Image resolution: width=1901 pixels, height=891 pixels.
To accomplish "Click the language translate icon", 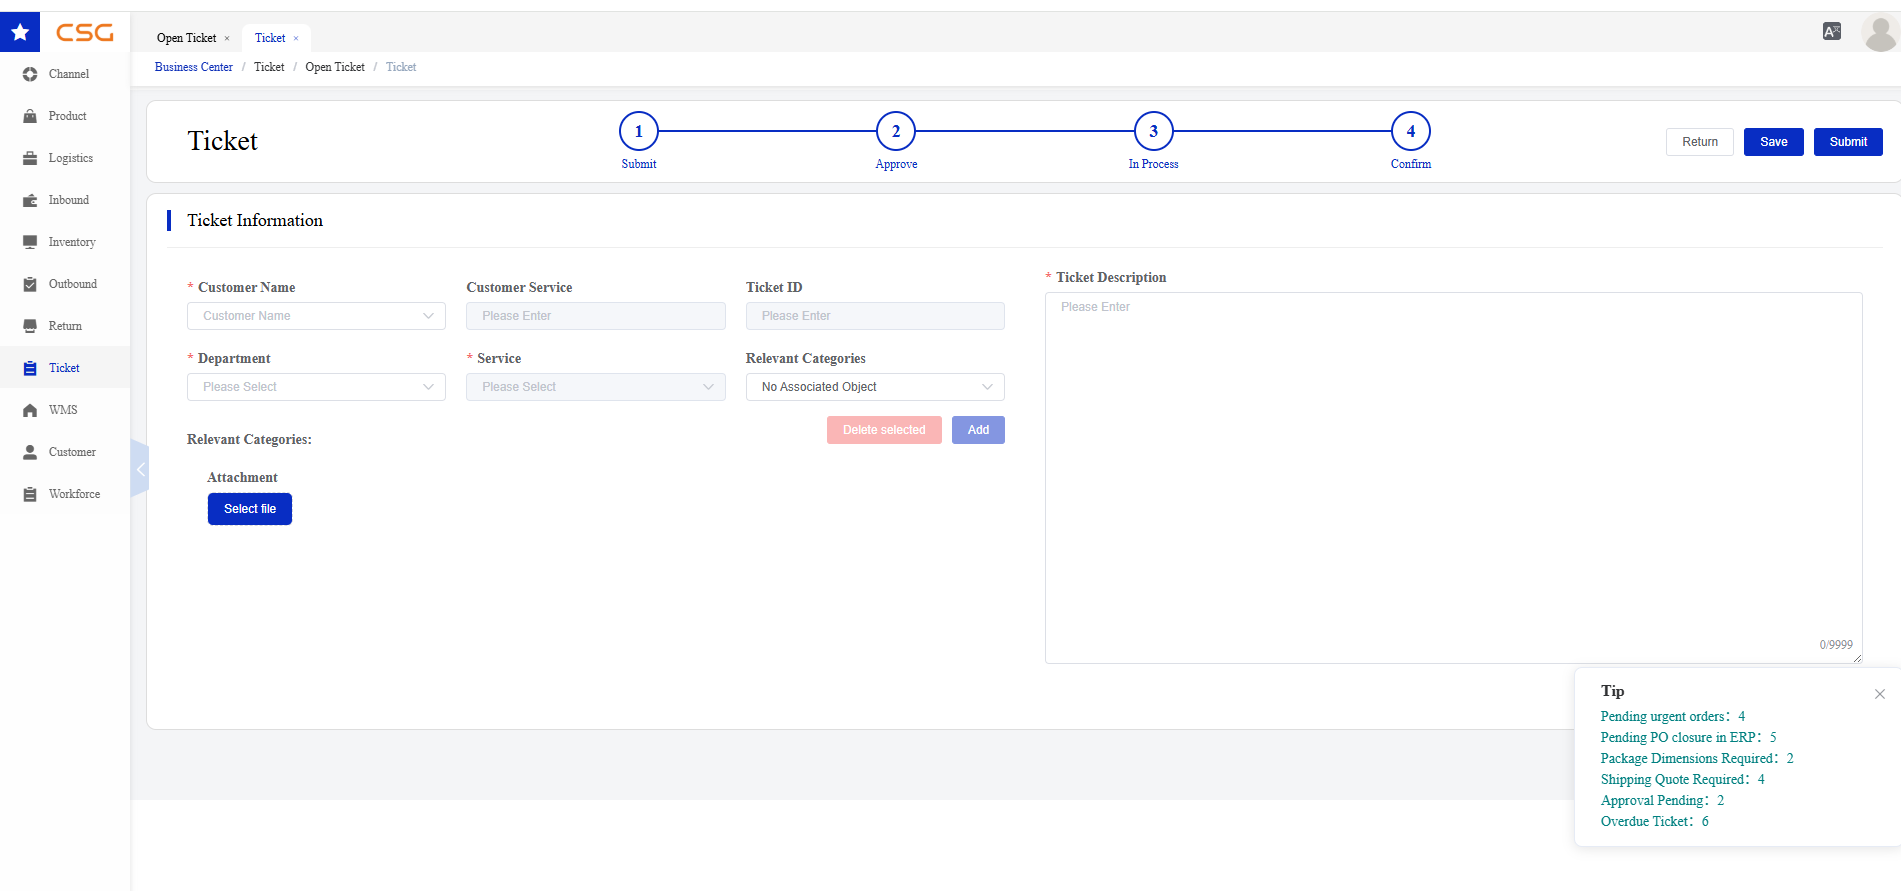I will [x=1832, y=31].
